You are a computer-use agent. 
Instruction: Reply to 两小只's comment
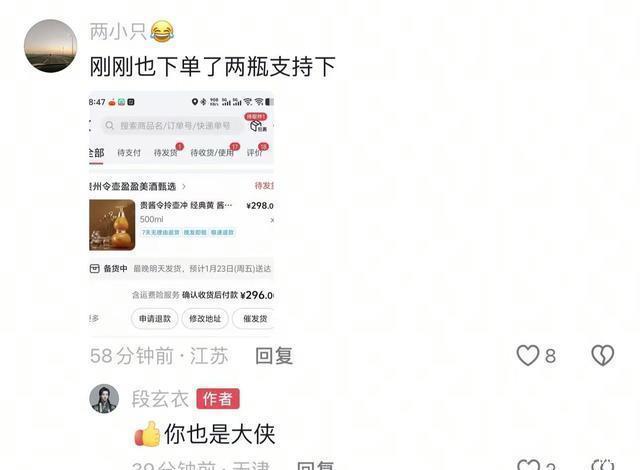click(274, 356)
